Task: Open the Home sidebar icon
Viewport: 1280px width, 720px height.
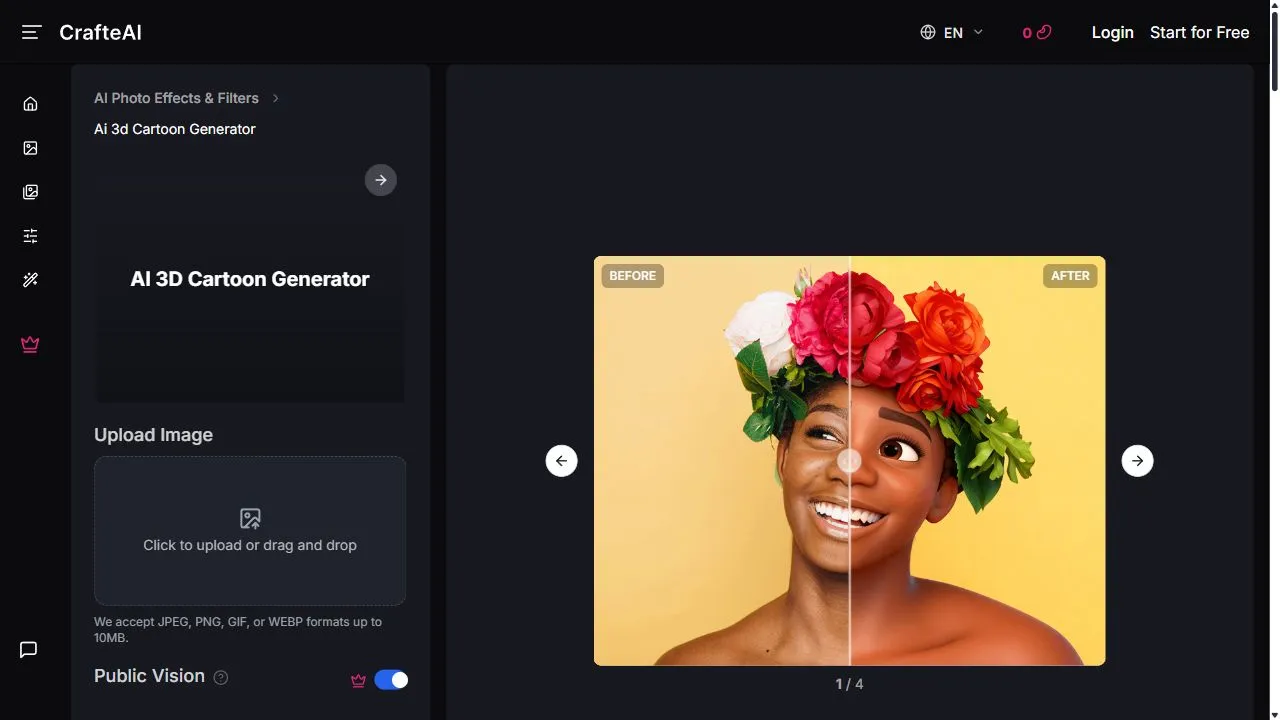Action: [x=30, y=104]
